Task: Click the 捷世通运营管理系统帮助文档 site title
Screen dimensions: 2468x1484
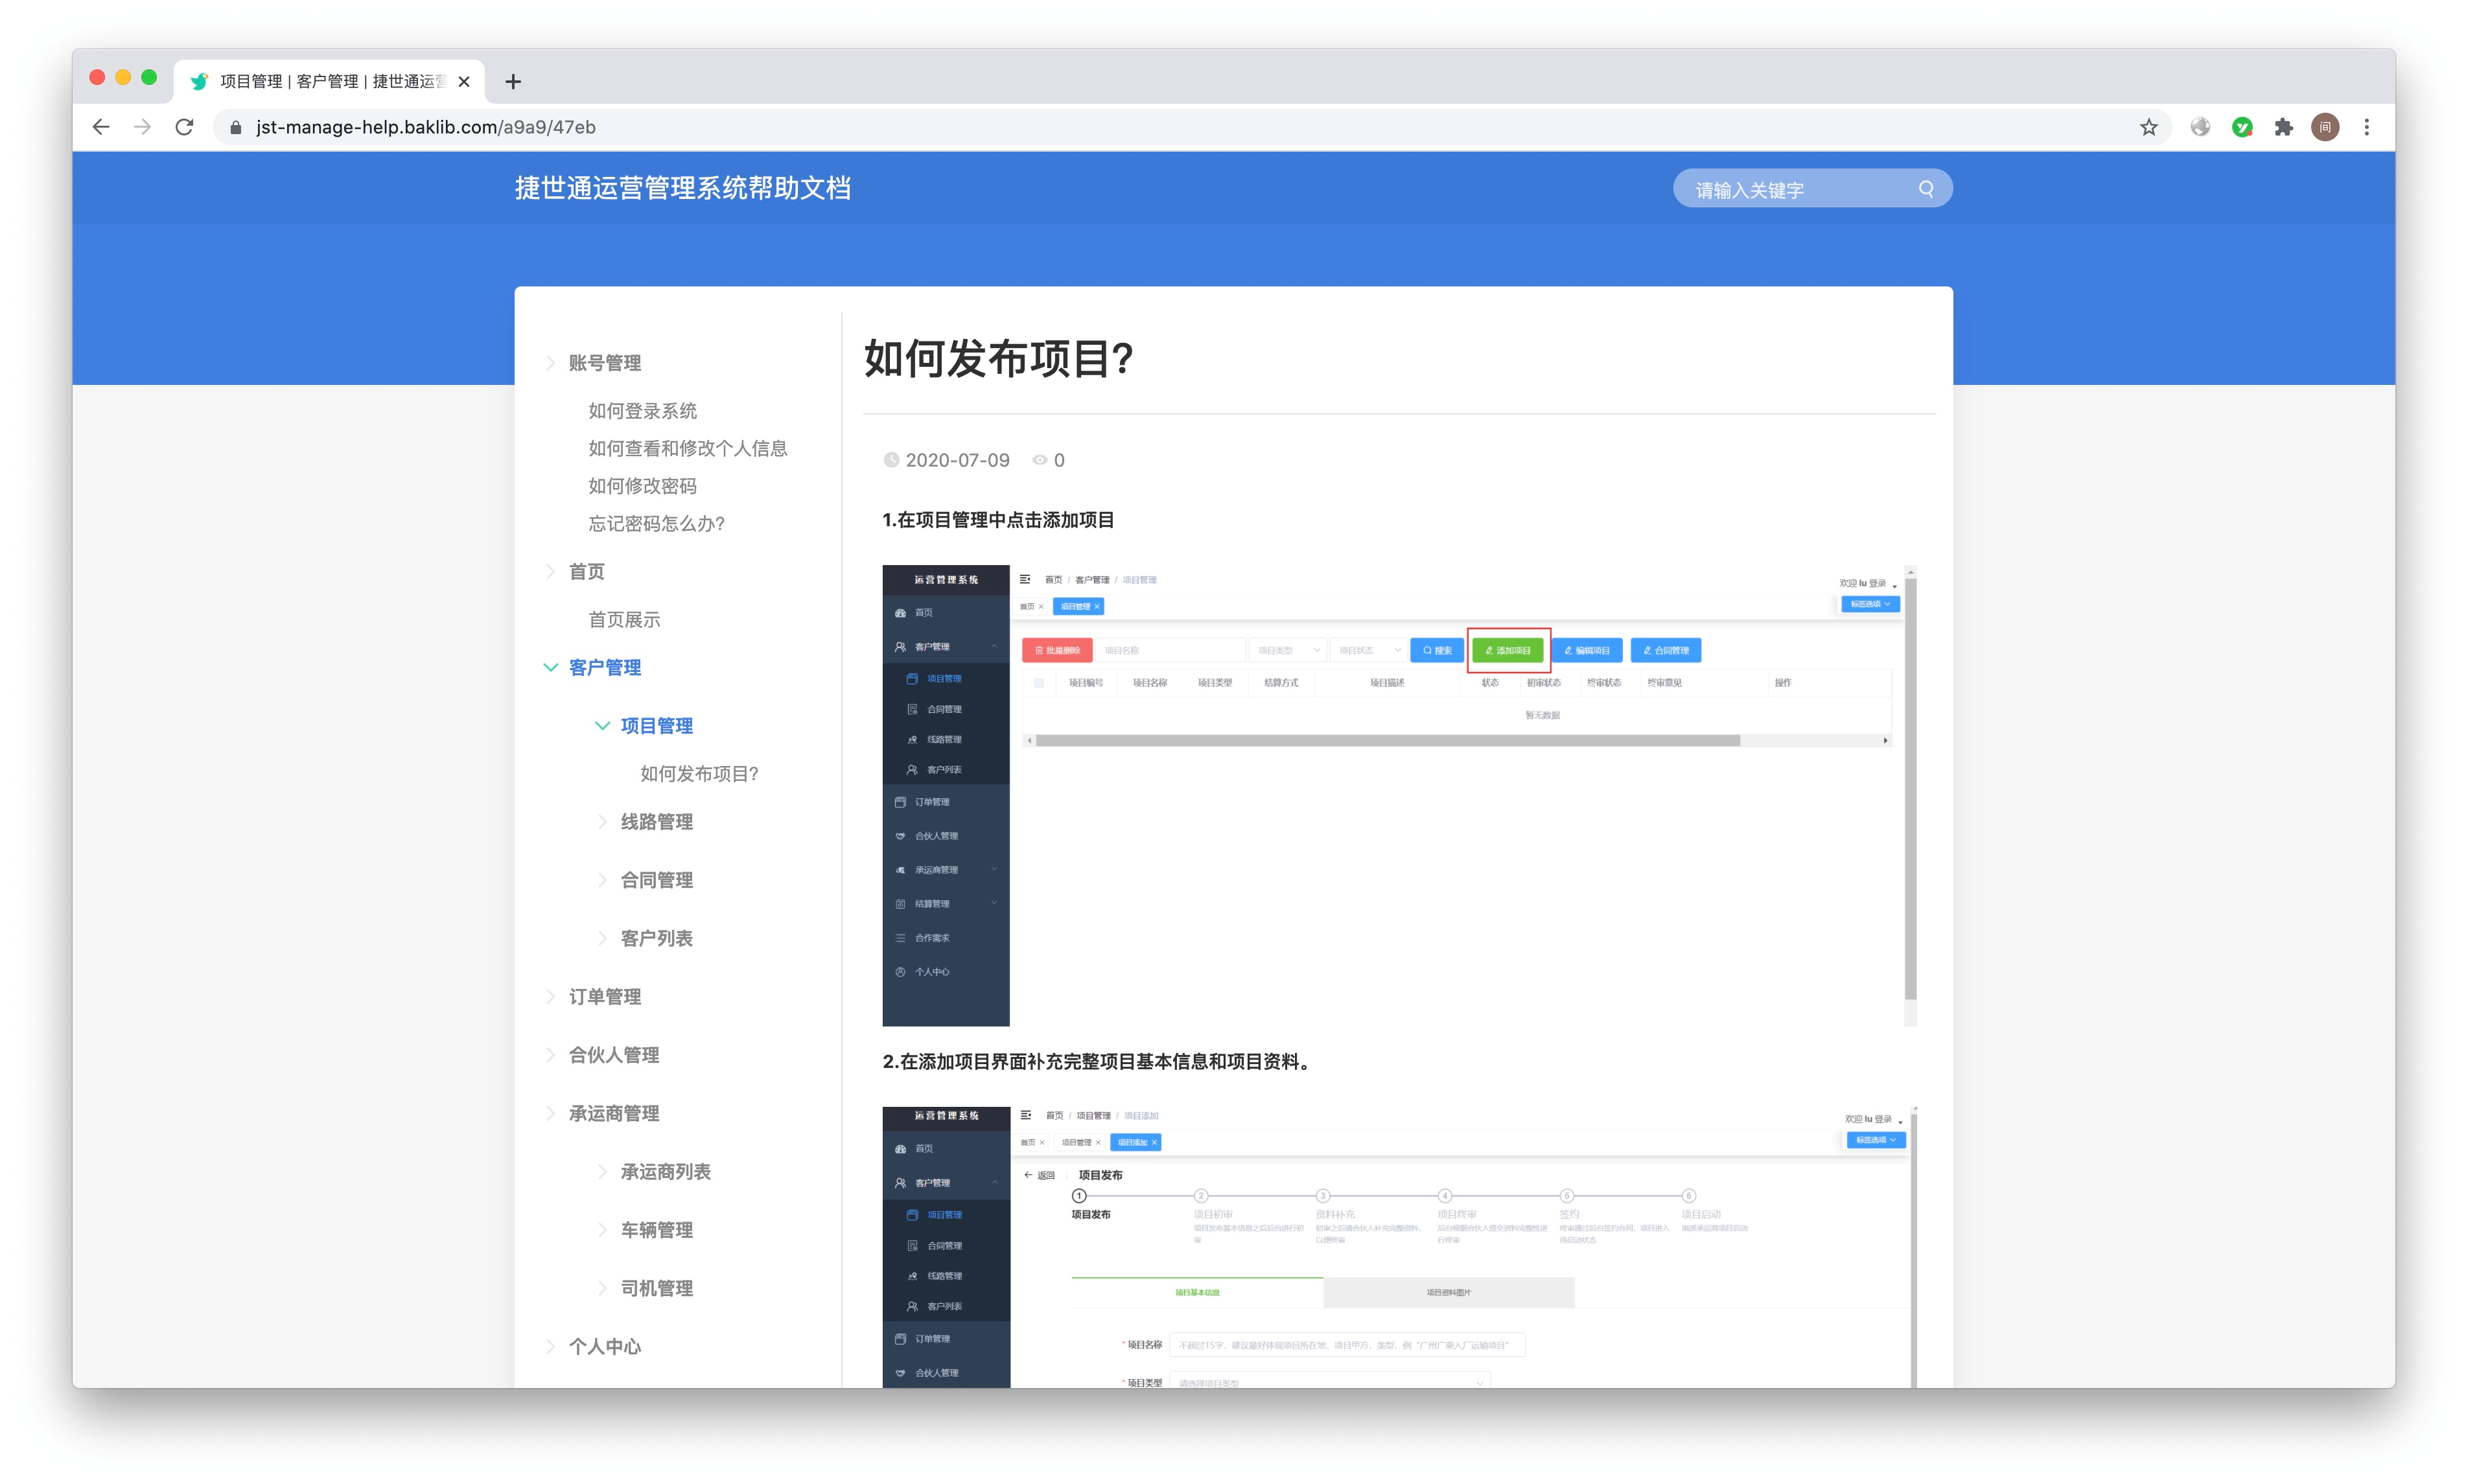Action: tap(683, 188)
